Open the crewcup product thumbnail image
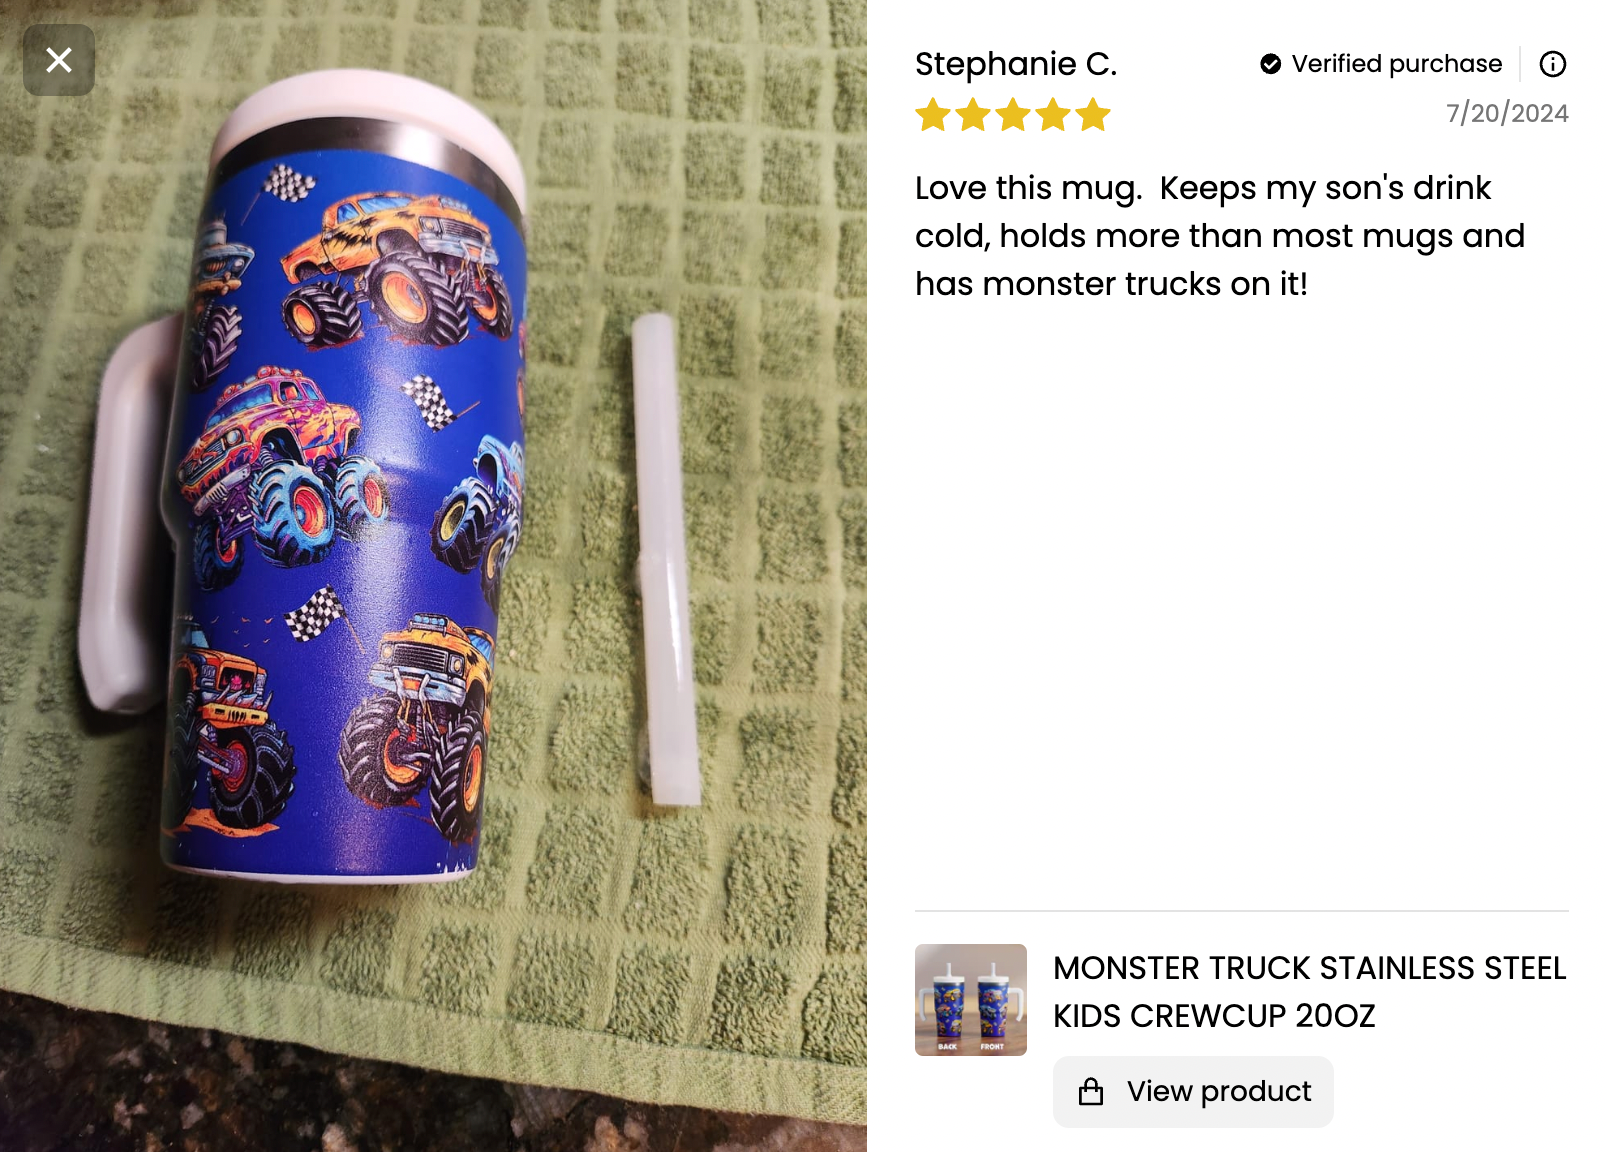Image resolution: width=1606 pixels, height=1152 pixels. pyautogui.click(x=970, y=1000)
